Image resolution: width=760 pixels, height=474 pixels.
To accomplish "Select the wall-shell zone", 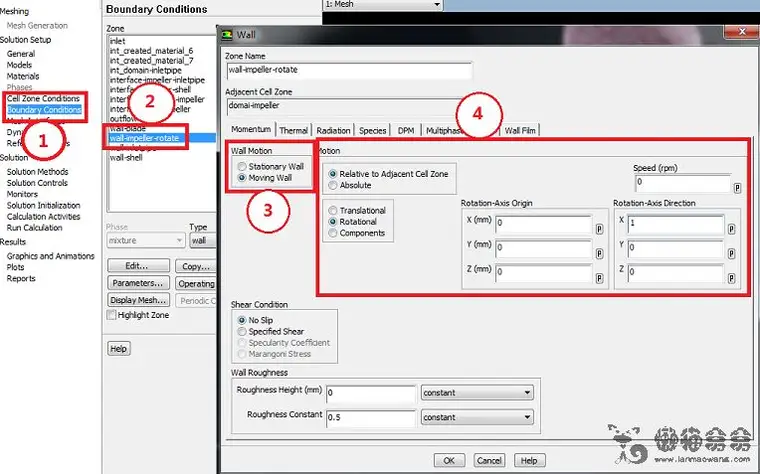I will [x=126, y=158].
